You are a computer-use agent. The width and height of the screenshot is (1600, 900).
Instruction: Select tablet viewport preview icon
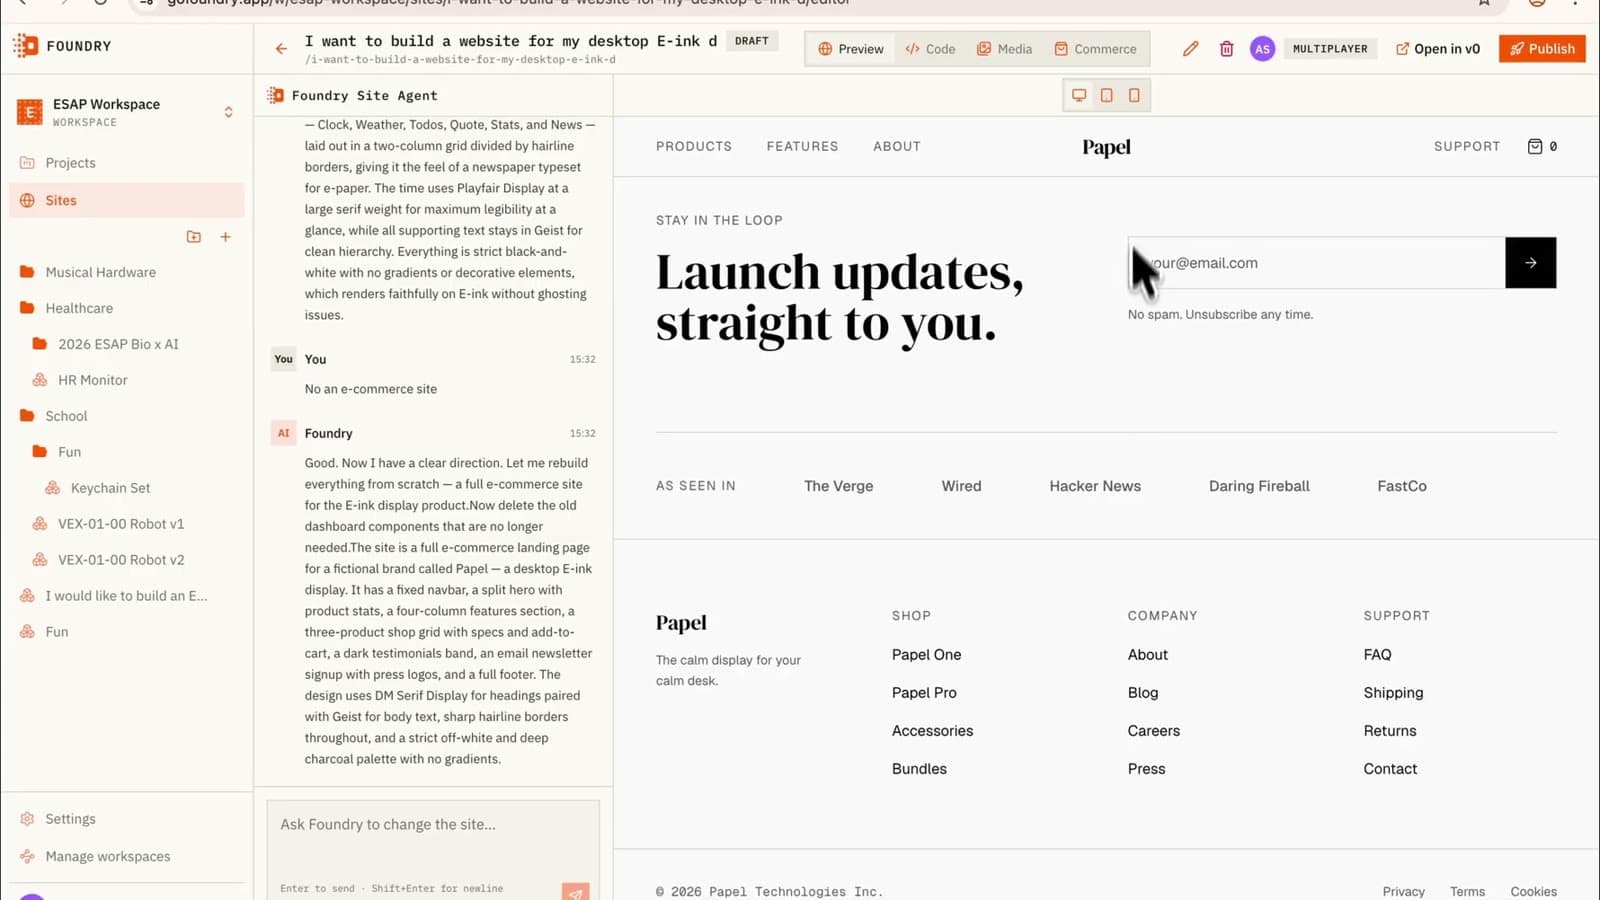pos(1106,95)
